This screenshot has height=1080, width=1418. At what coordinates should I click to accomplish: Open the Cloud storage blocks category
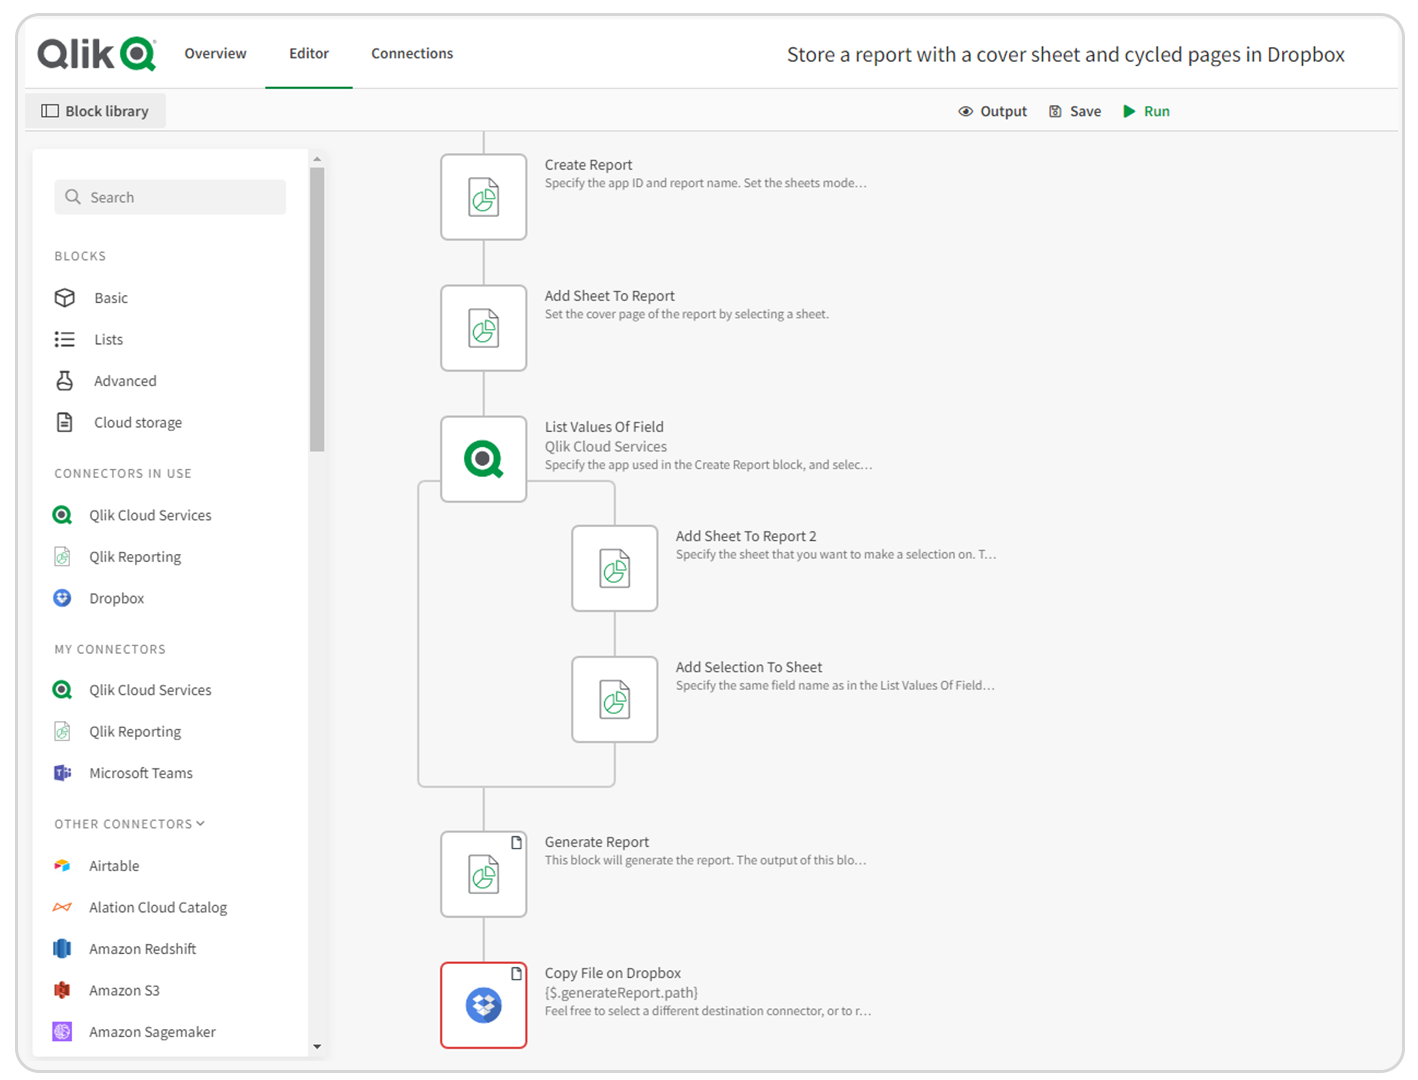118,423
